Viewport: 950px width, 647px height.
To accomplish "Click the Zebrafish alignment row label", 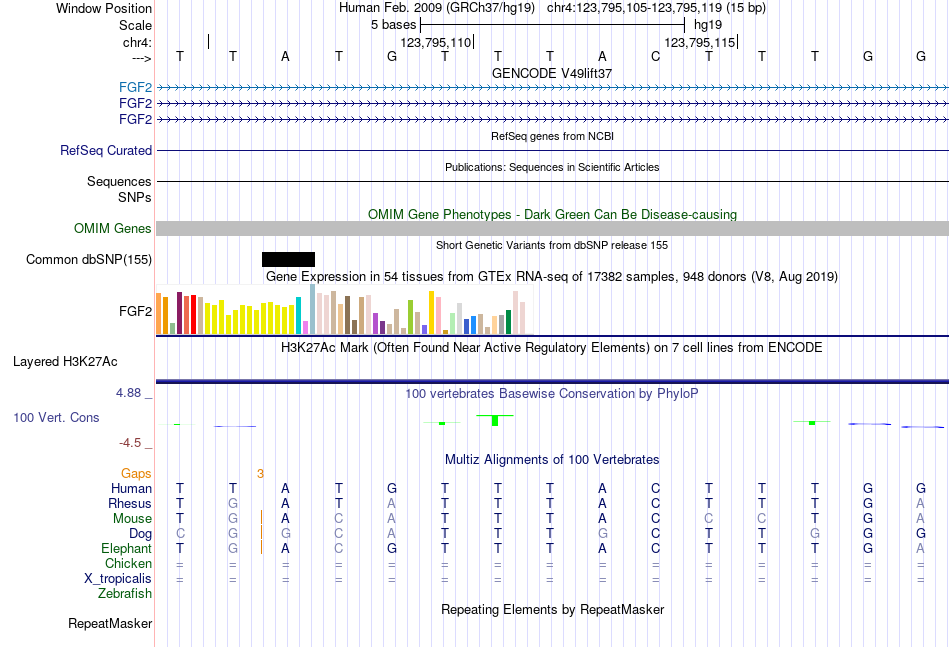I will point(125,594).
